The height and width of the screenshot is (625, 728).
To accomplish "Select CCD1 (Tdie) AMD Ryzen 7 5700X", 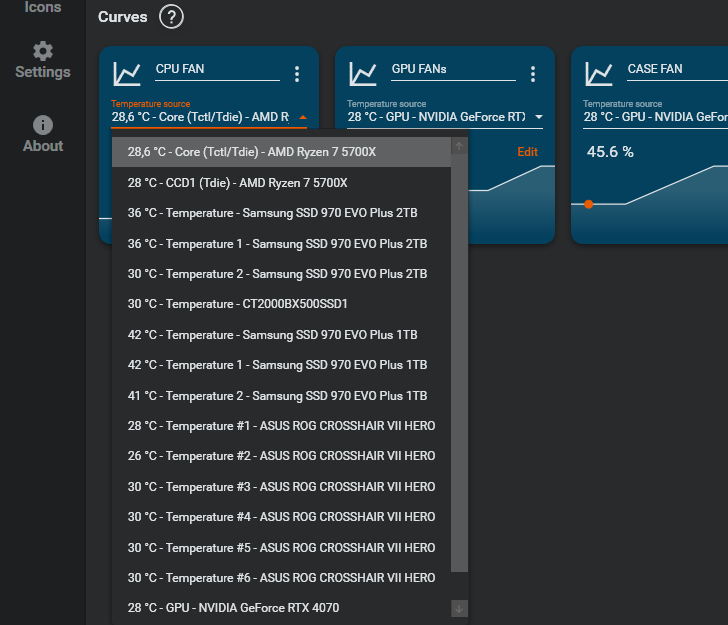I will [x=281, y=182].
